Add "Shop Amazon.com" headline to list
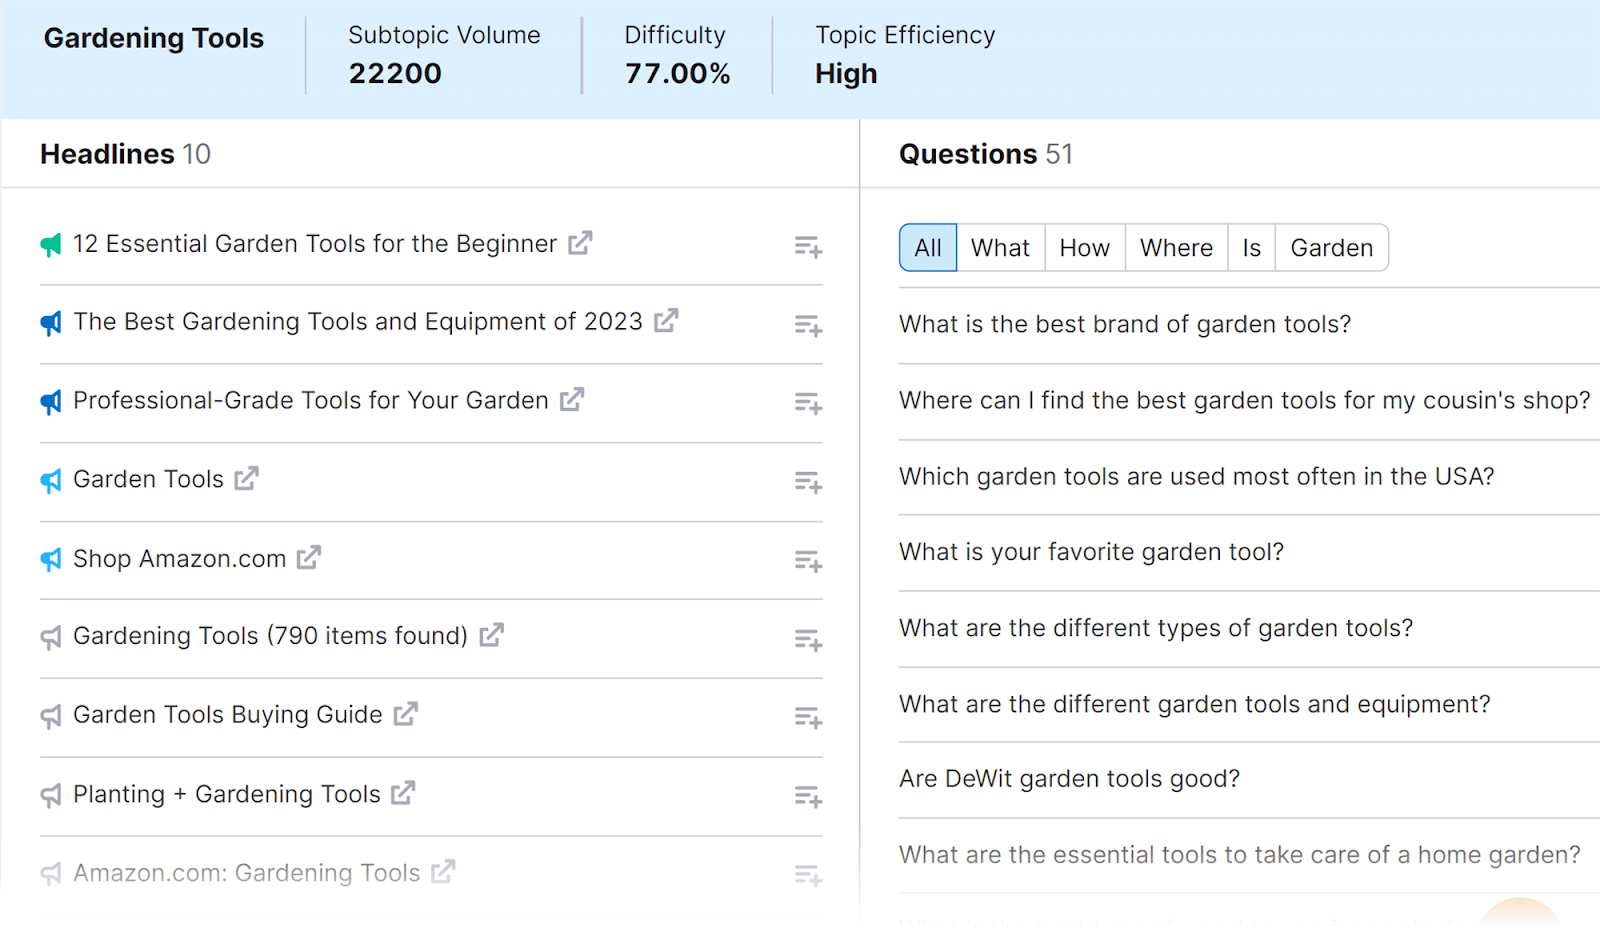Screen dimensions: 1600x928 pyautogui.click(x=808, y=561)
